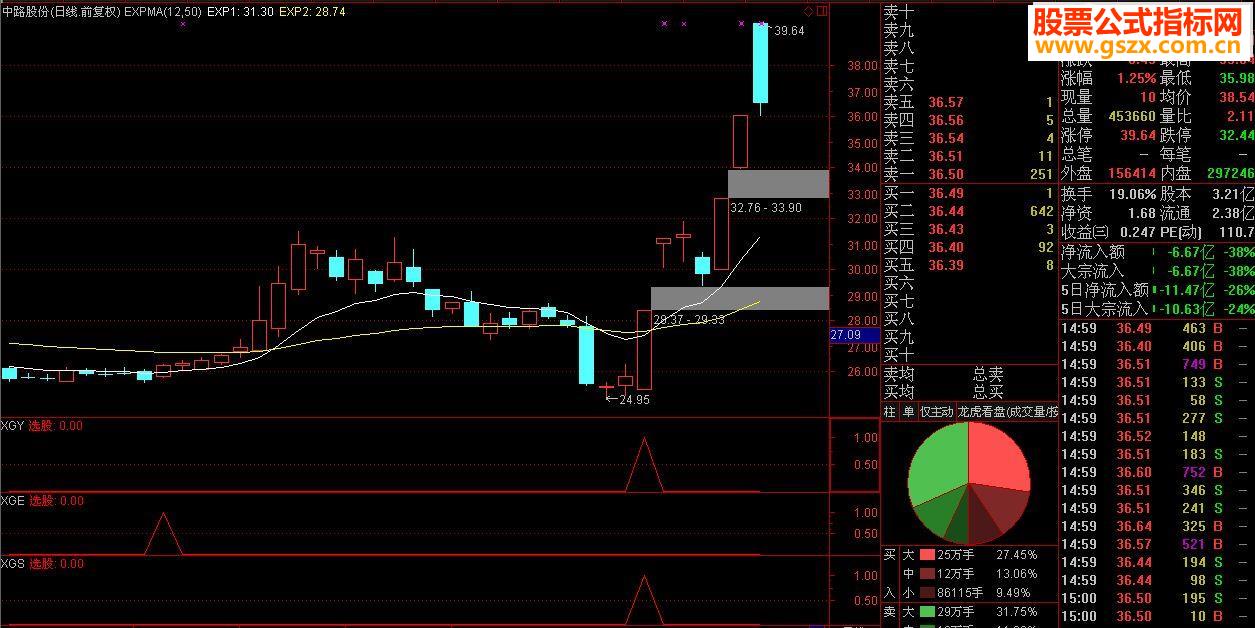
Task: Click the XGE 选股 indicator label
Action: [x=42, y=500]
